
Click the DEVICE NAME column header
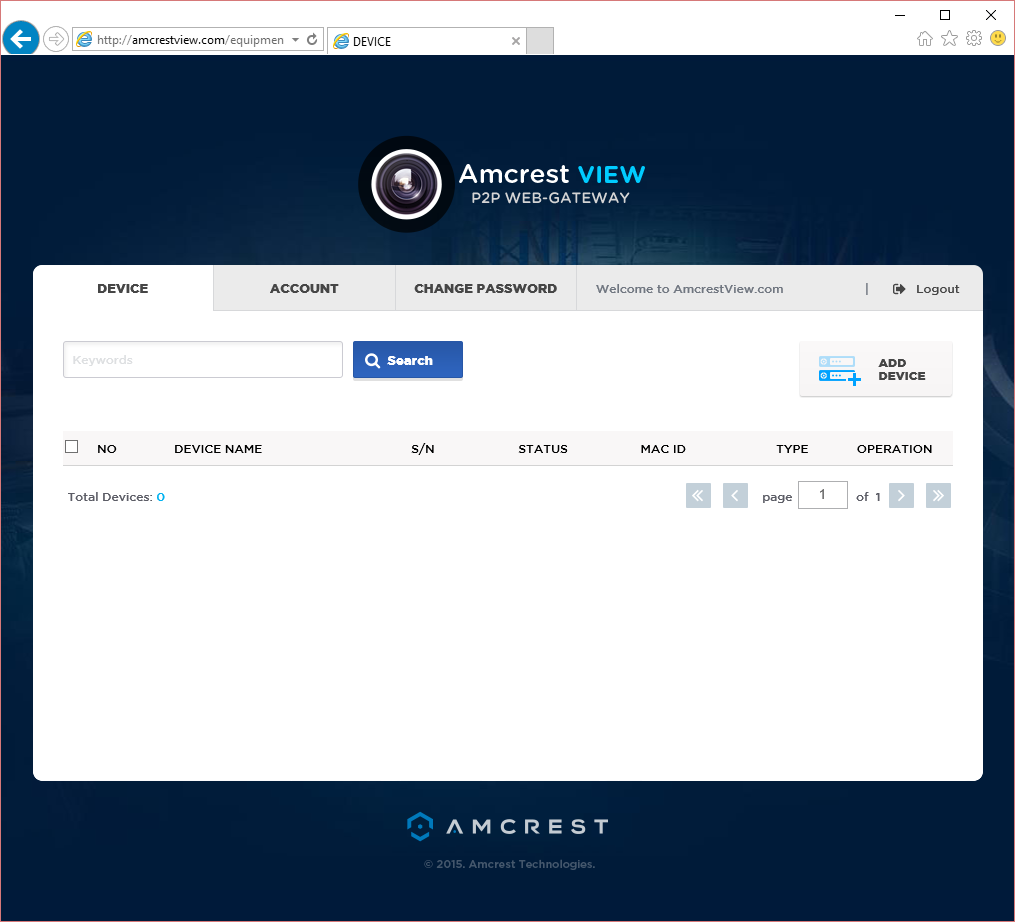point(218,449)
